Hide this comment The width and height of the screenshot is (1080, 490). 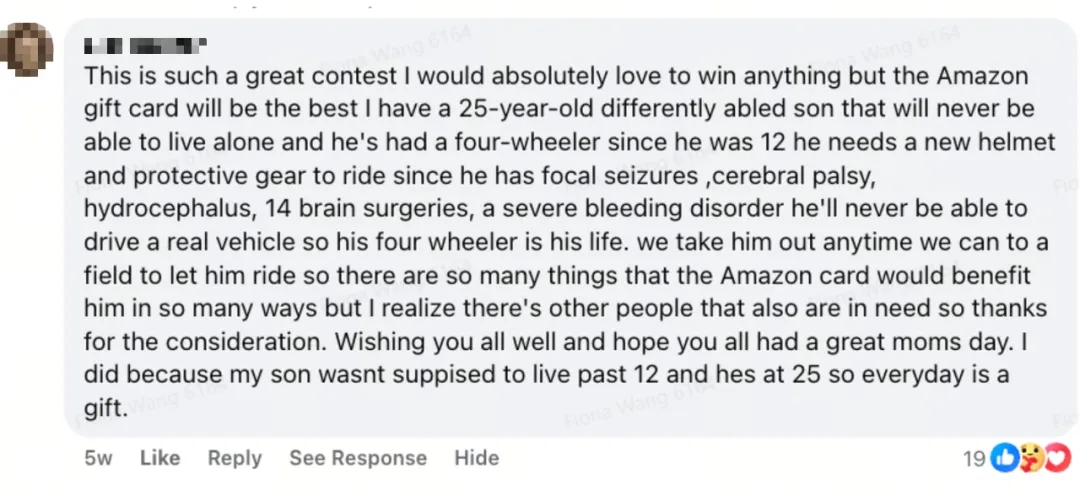pyautogui.click(x=476, y=458)
